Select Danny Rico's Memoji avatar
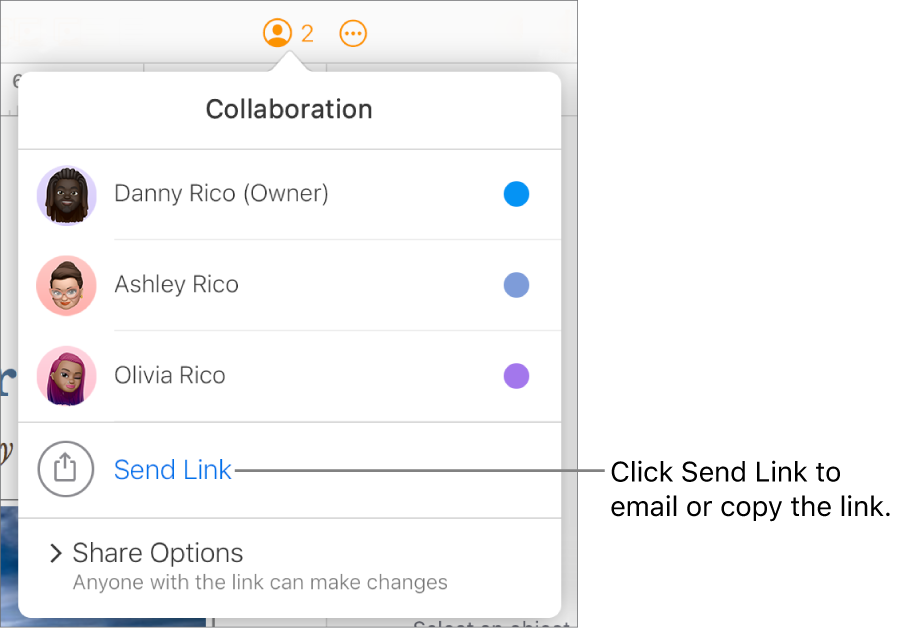The image size is (904, 628). click(x=66, y=195)
